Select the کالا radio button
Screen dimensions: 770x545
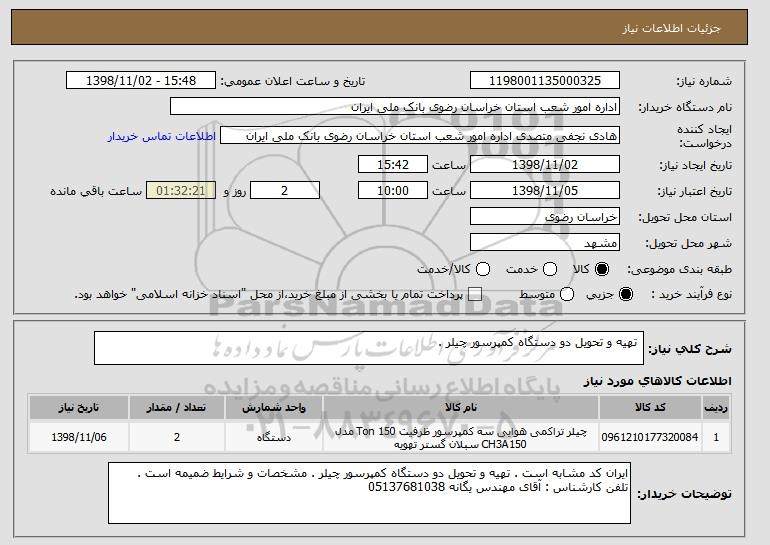602,269
